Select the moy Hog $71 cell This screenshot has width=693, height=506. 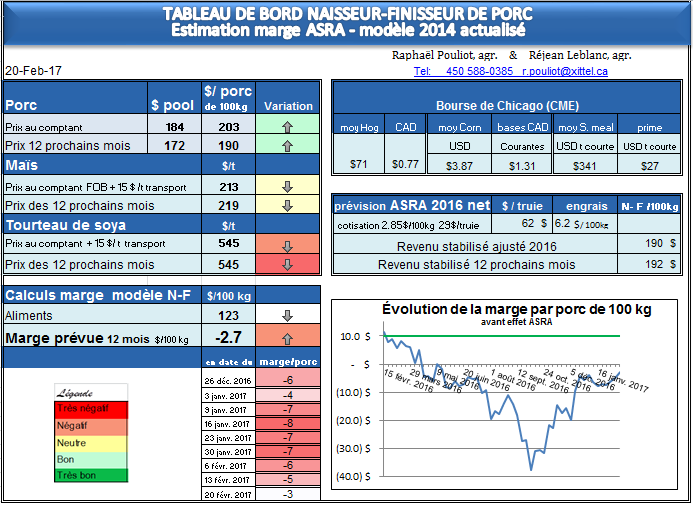pos(360,164)
